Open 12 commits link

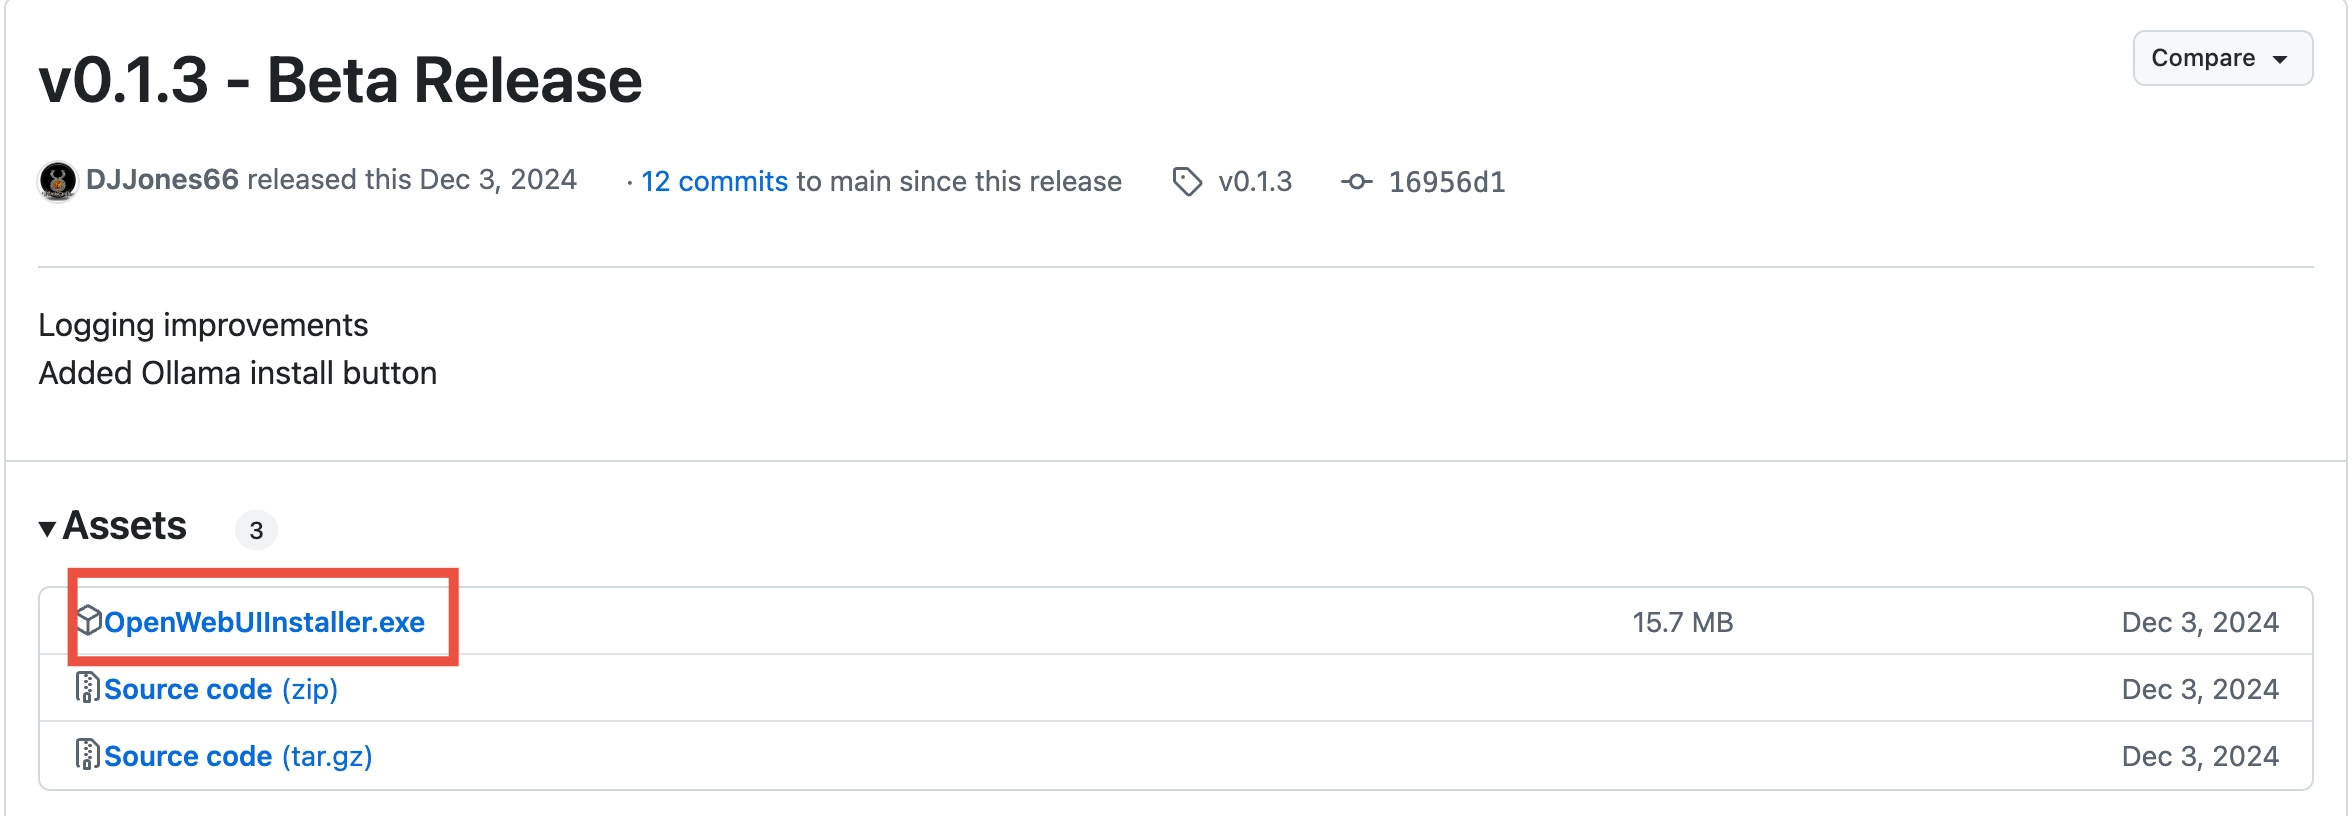tap(714, 181)
